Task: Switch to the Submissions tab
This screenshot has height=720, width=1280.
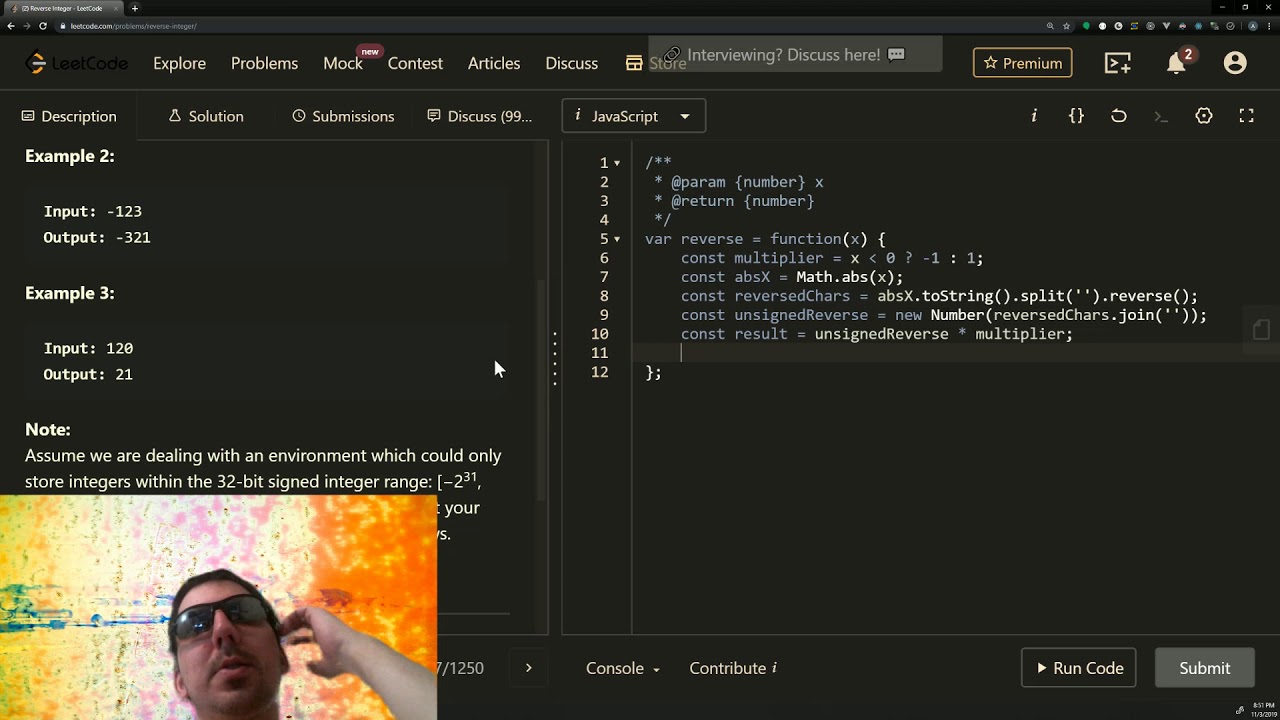Action: coord(343,116)
